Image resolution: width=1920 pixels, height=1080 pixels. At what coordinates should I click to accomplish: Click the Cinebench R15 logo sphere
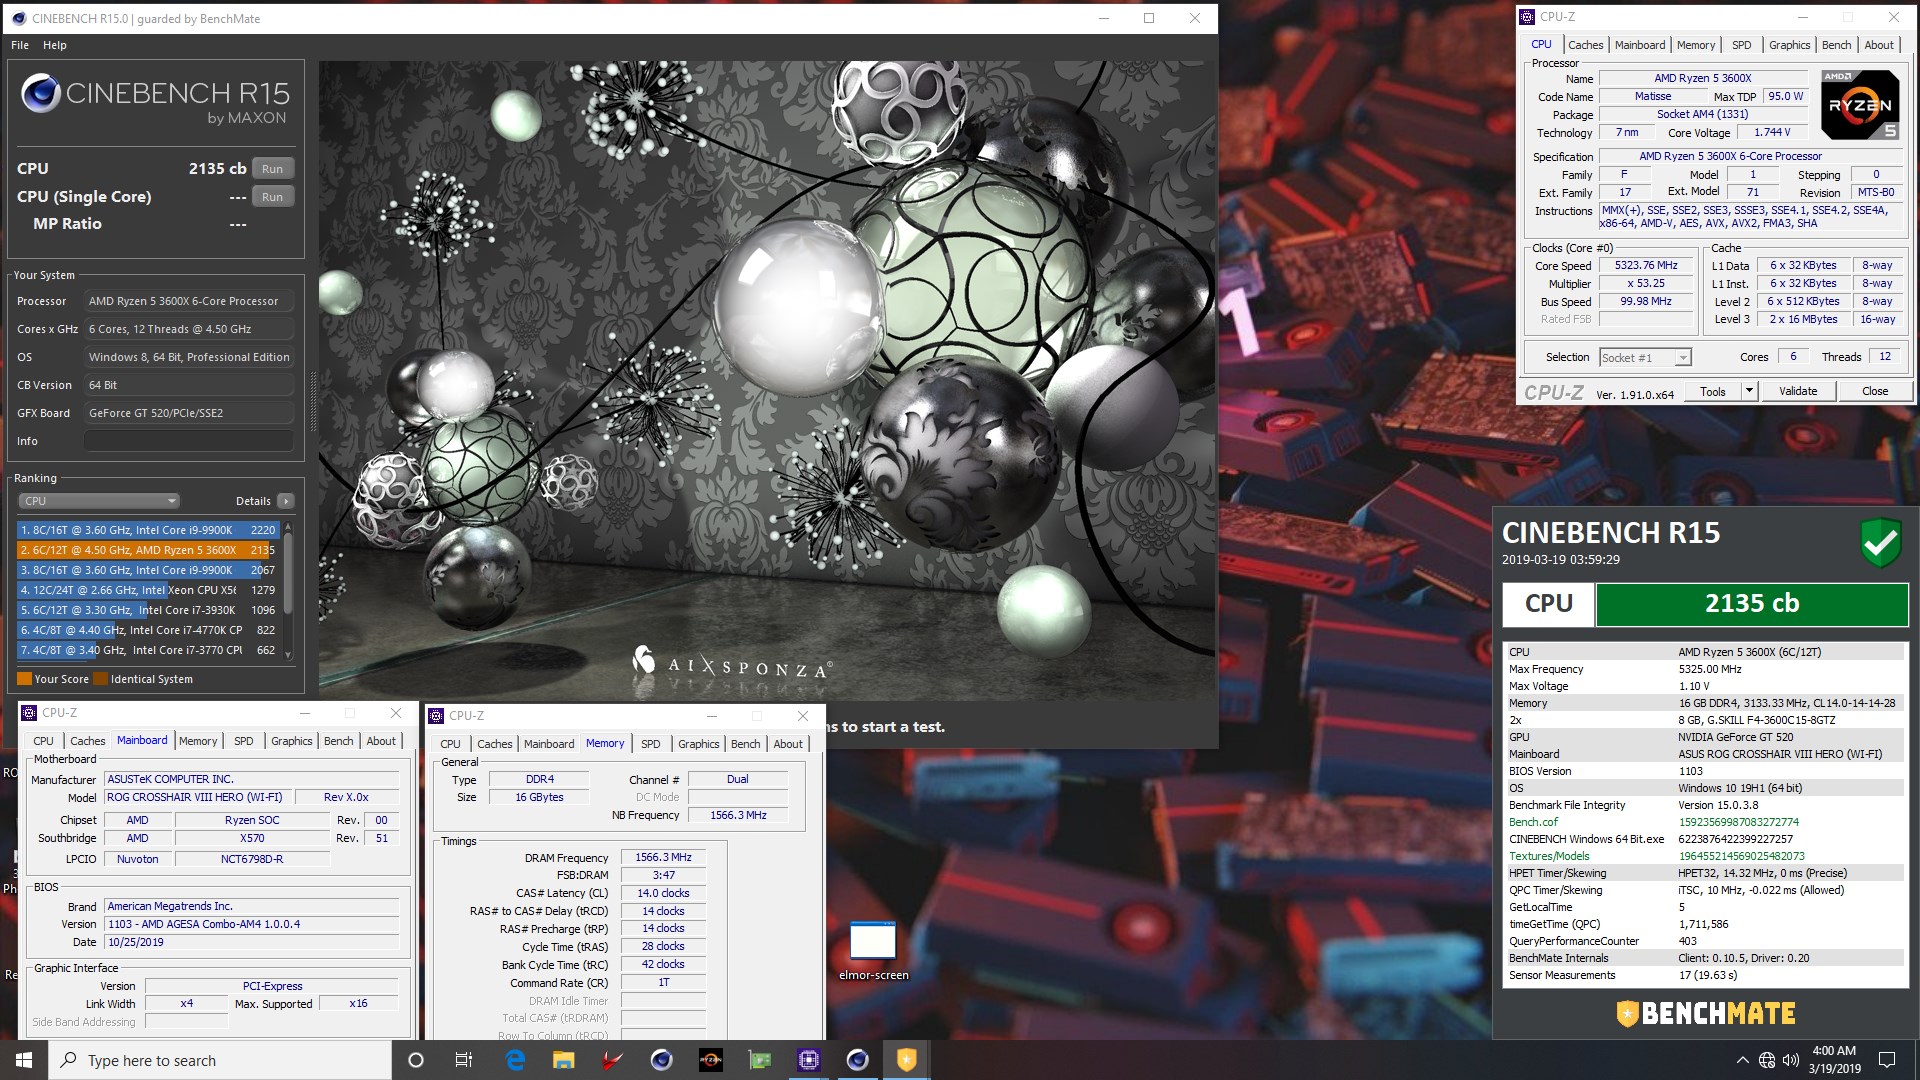tap(41, 93)
